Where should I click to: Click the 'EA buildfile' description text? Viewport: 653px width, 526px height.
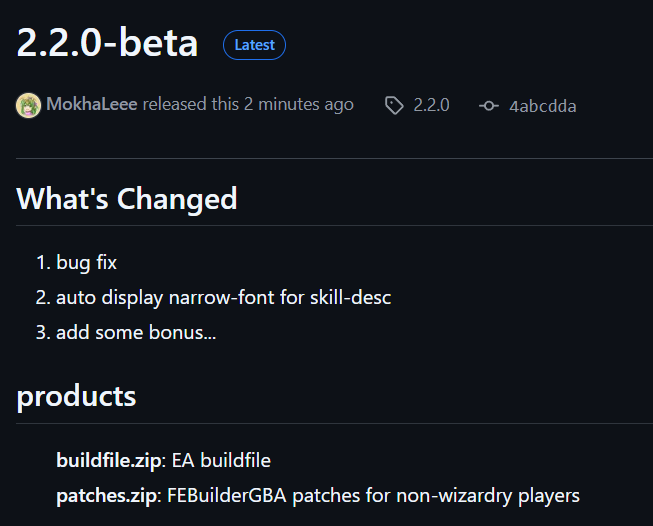tap(221, 461)
